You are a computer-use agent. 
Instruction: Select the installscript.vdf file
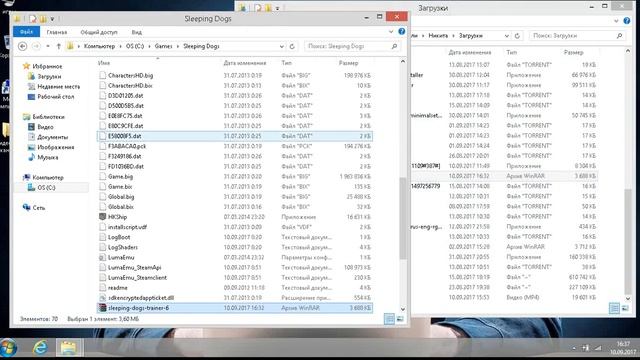pos(235,227)
